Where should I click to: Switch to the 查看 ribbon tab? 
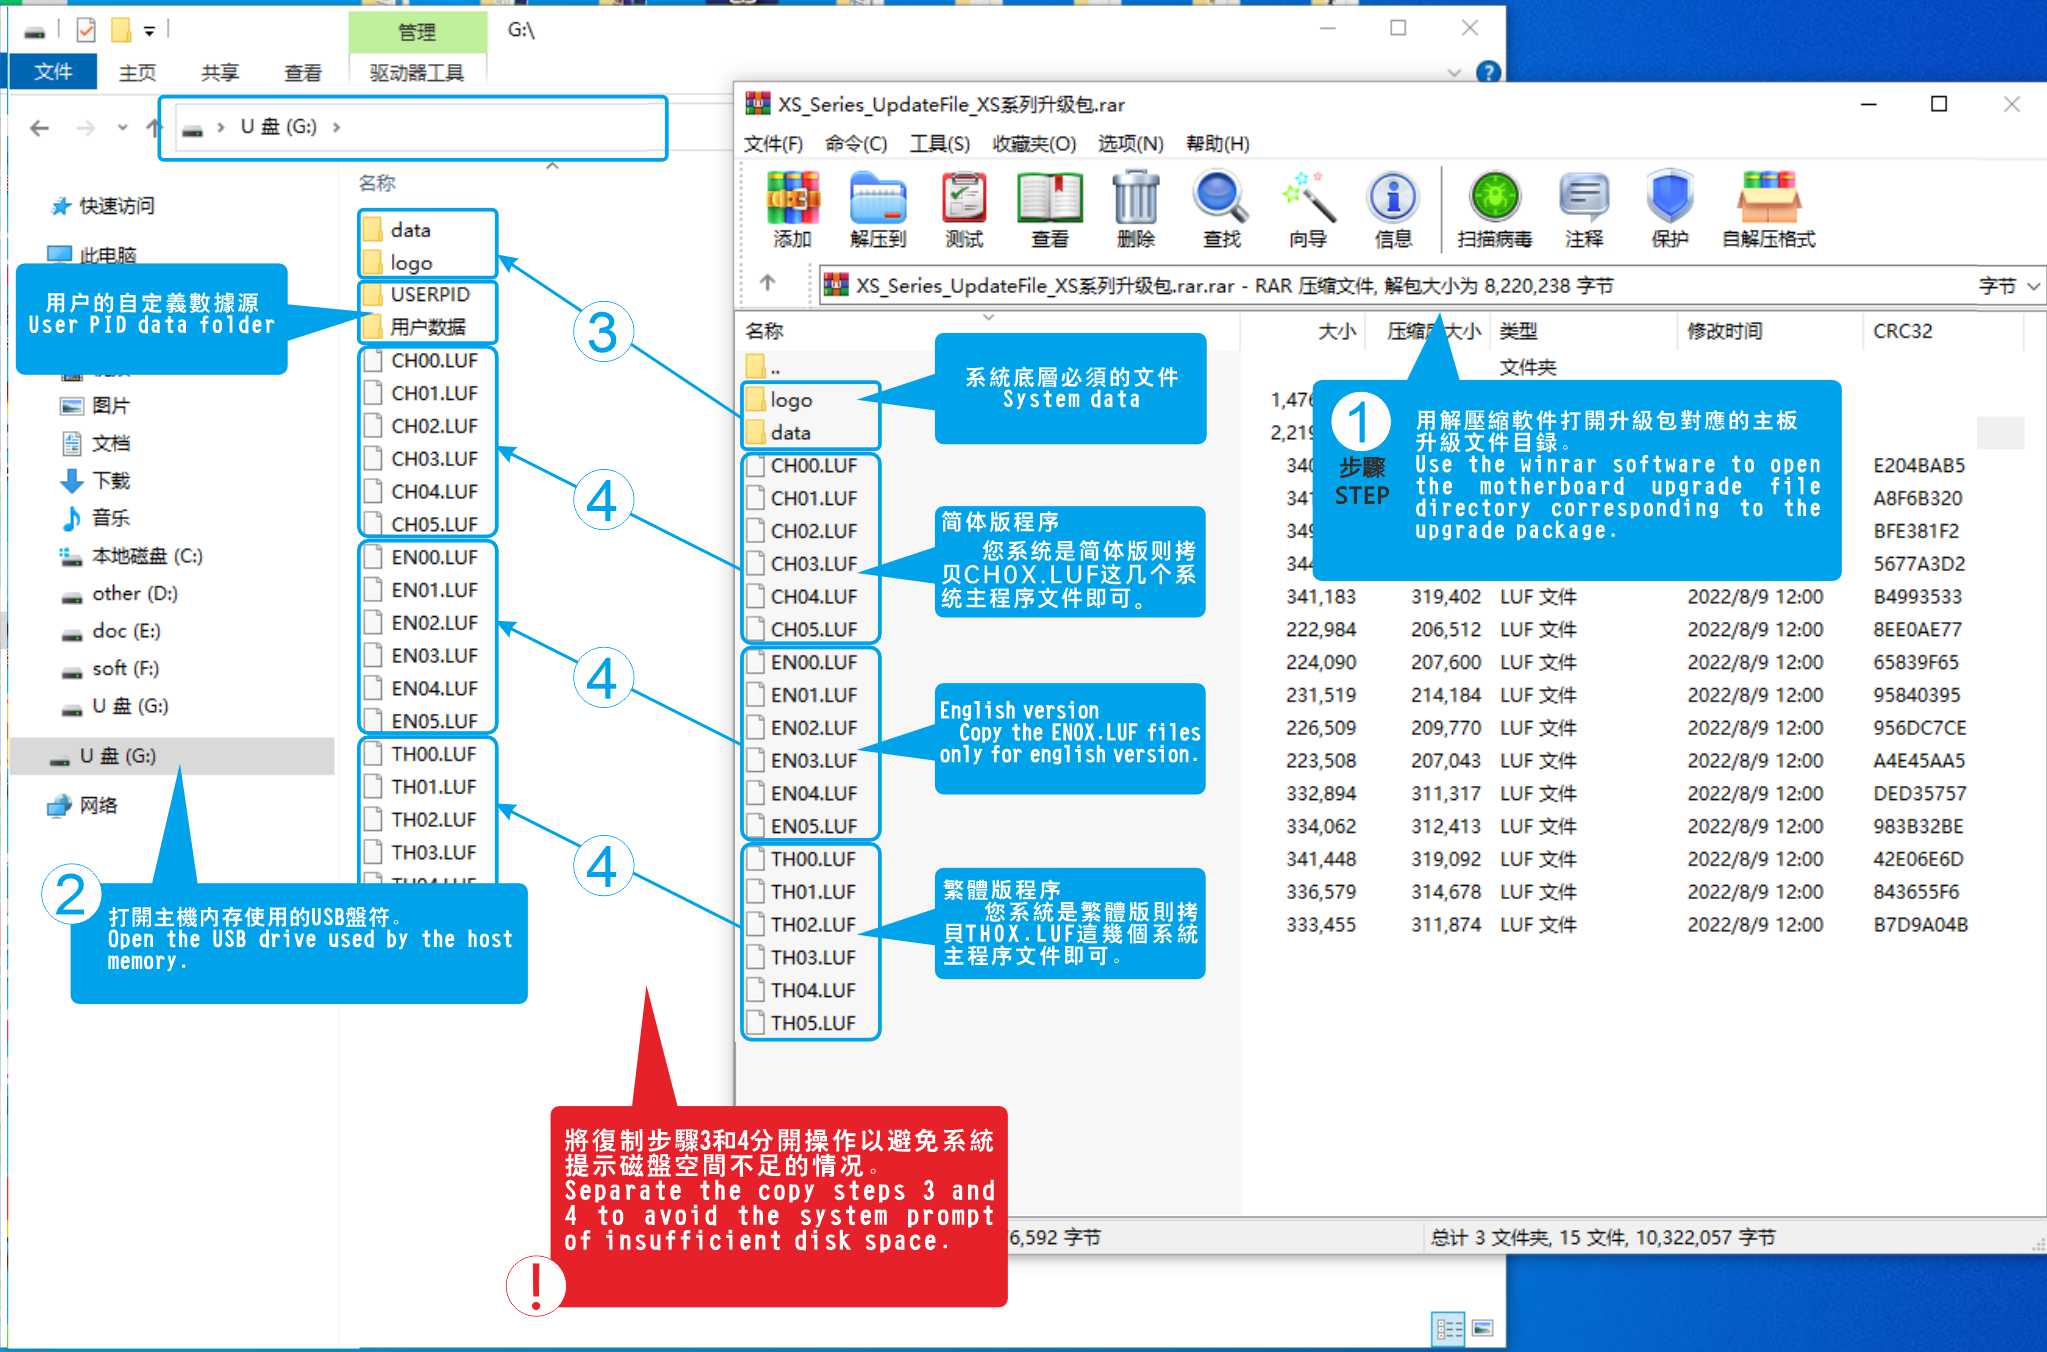[x=302, y=73]
